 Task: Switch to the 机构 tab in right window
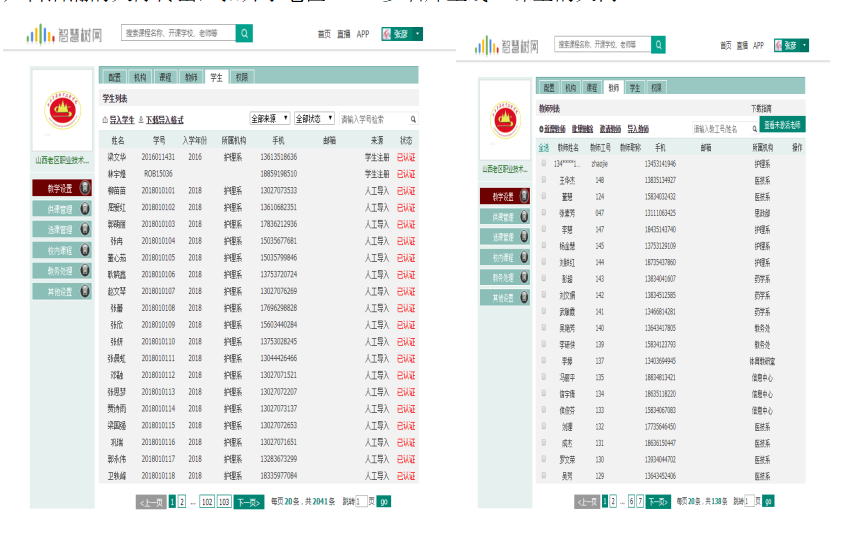pyautogui.click(x=566, y=88)
